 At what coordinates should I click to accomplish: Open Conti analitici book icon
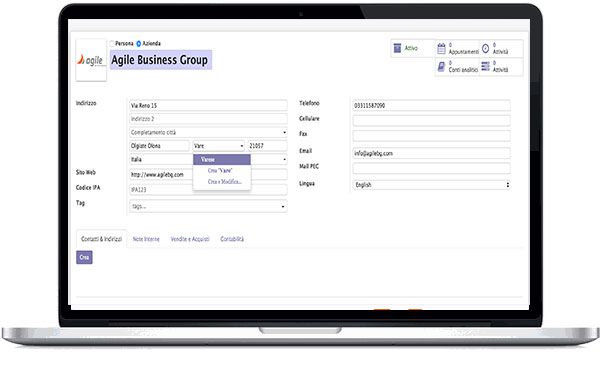click(x=441, y=67)
